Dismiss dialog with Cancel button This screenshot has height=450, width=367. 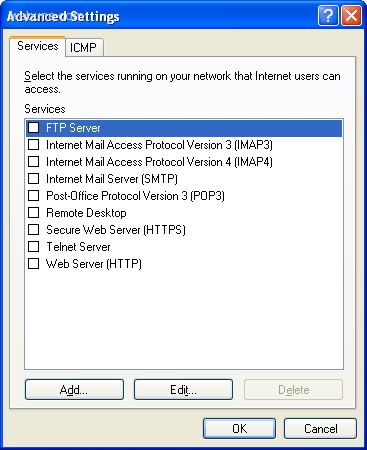point(320,429)
